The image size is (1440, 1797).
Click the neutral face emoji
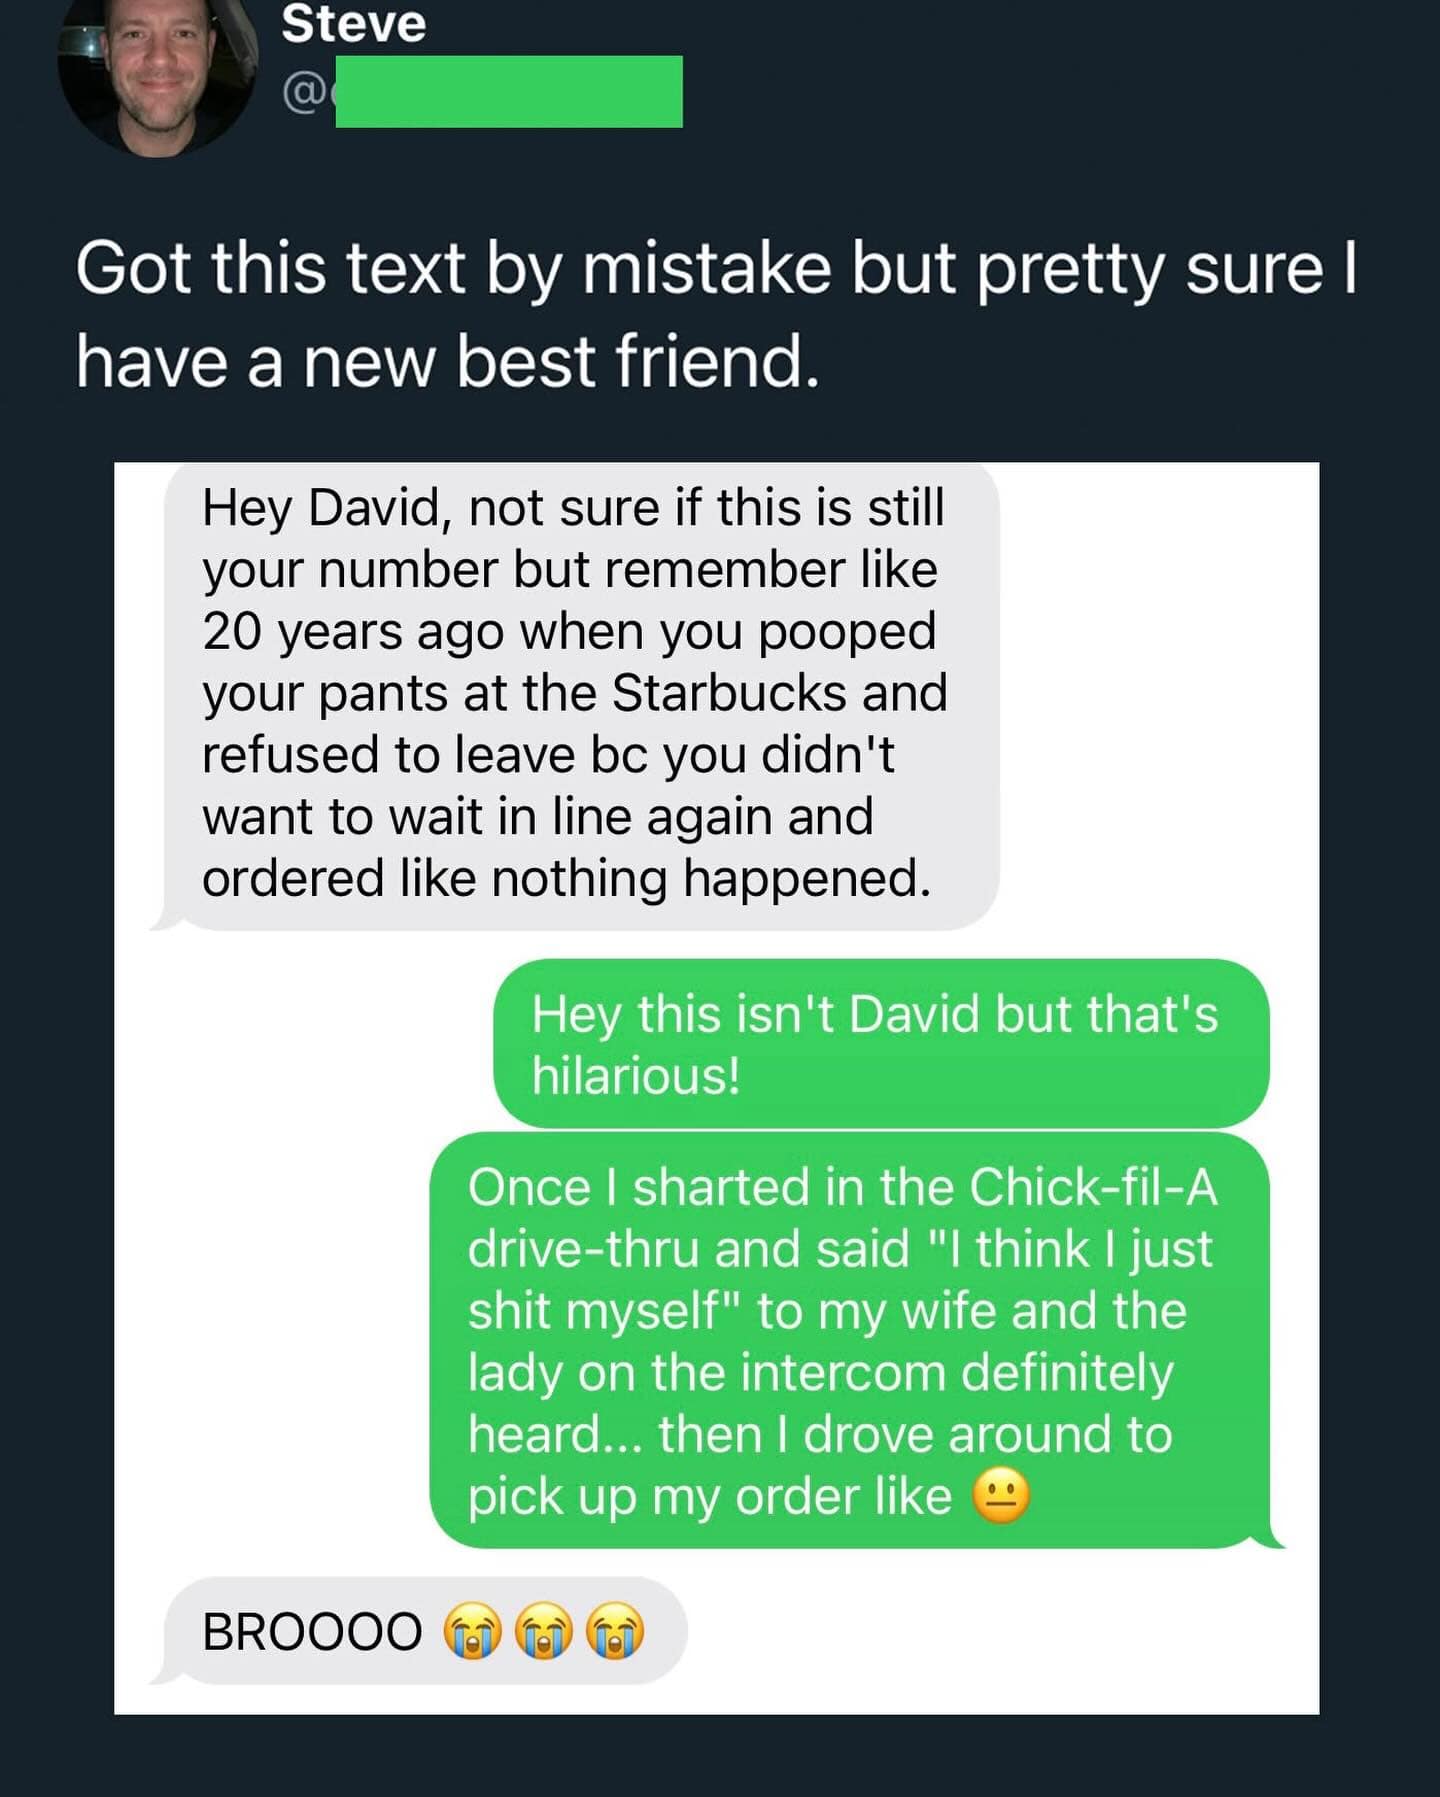tap(1001, 1497)
